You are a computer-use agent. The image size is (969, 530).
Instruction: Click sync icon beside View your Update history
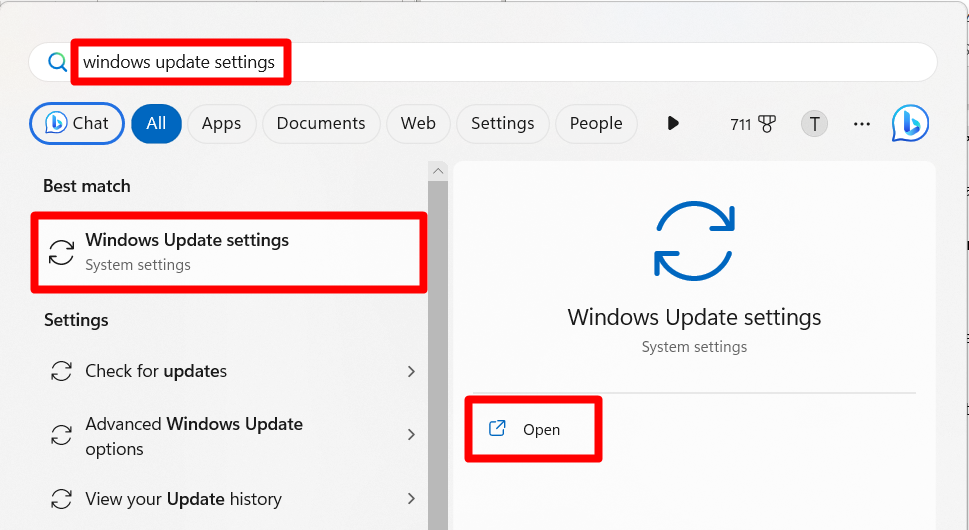61,498
